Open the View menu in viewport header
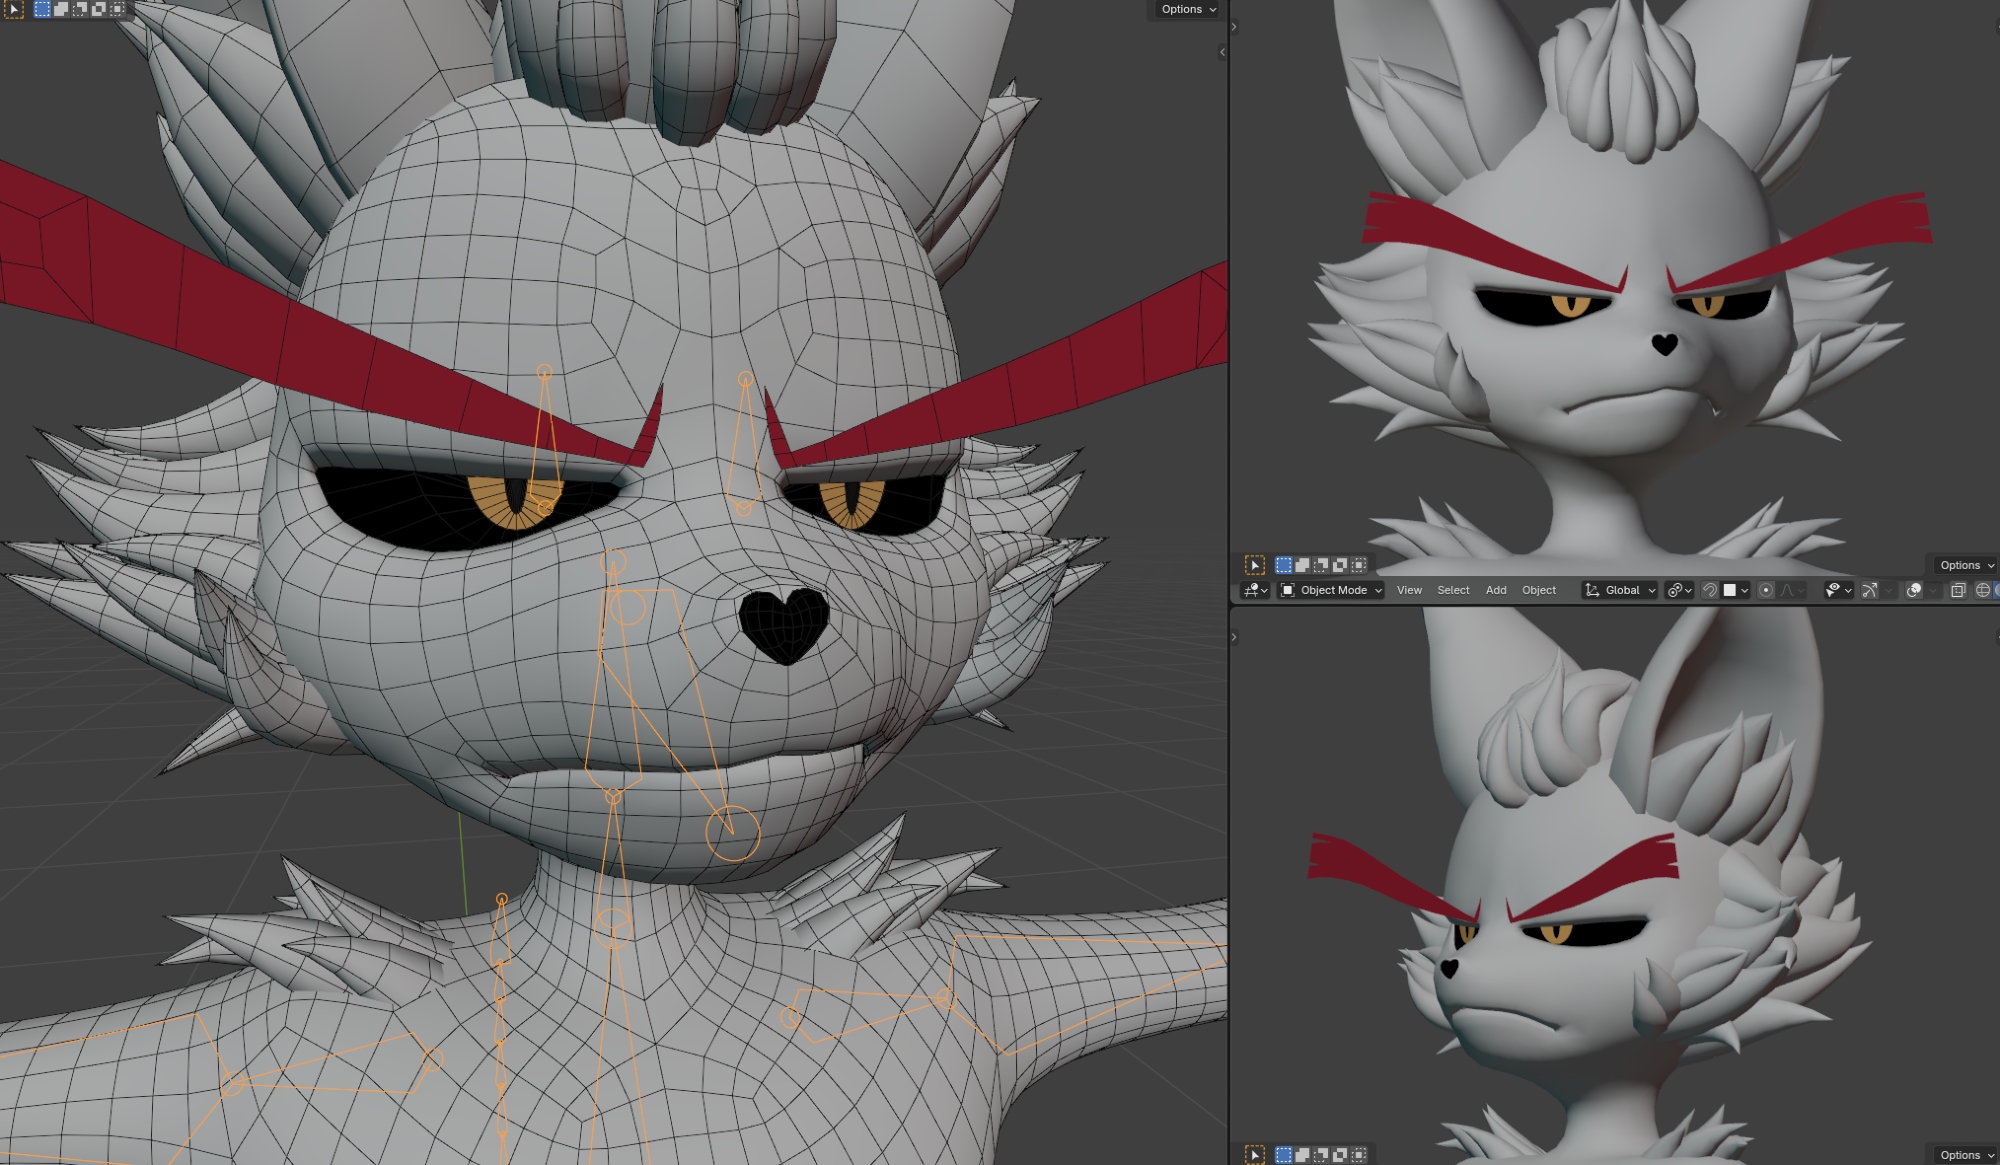This screenshot has height=1165, width=2000. click(x=1409, y=590)
